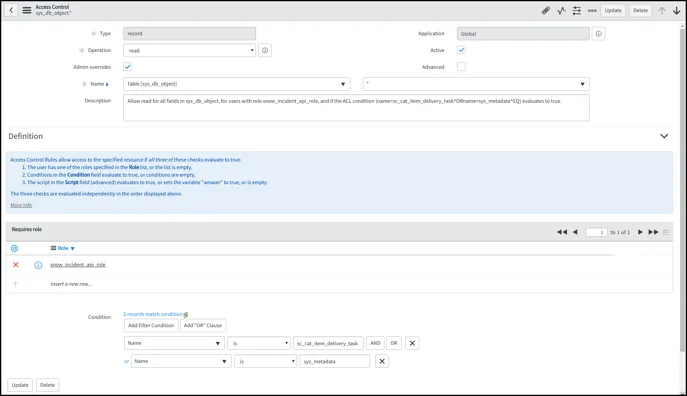Jump to first page of role list
The image size is (687, 396).
[562, 232]
